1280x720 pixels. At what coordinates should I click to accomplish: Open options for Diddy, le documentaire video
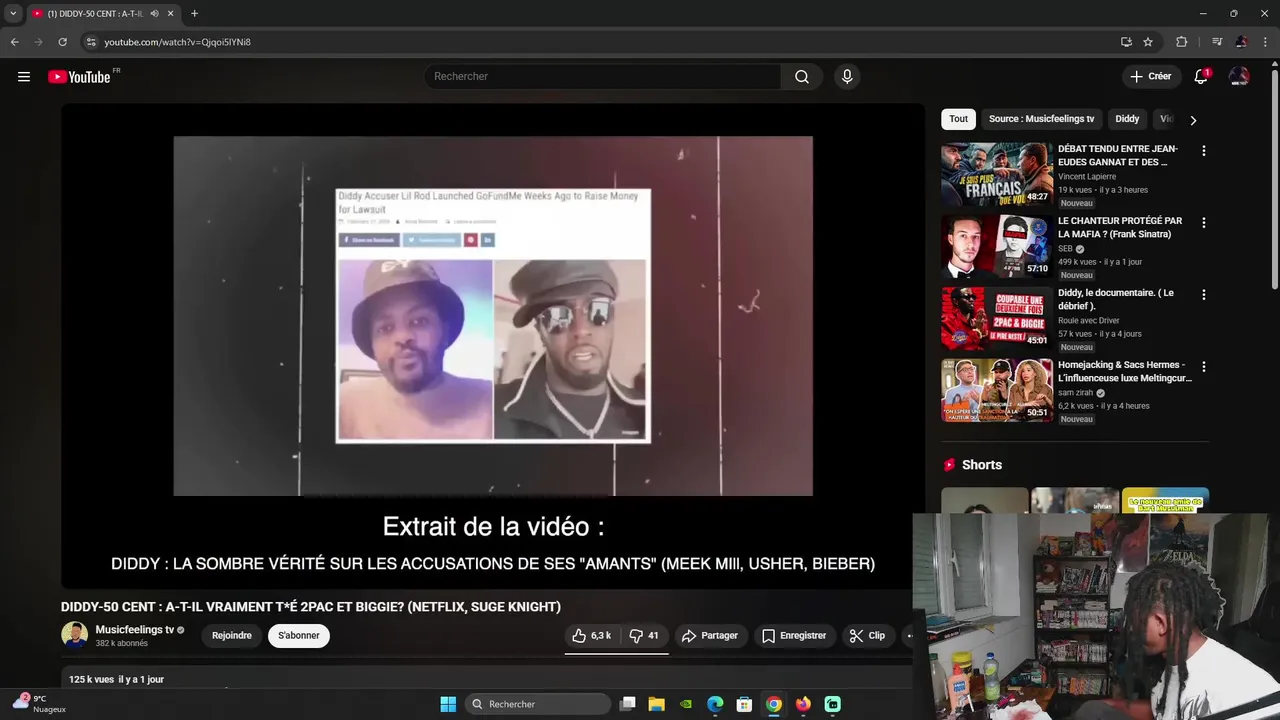1204,295
